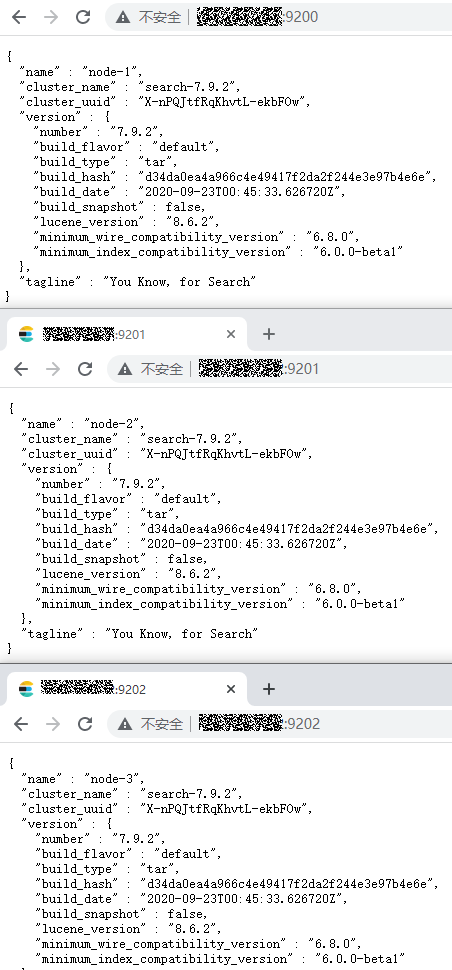Click the not-secure warning triangle for port 9202
This screenshot has width=452, height=970.
coord(126,724)
